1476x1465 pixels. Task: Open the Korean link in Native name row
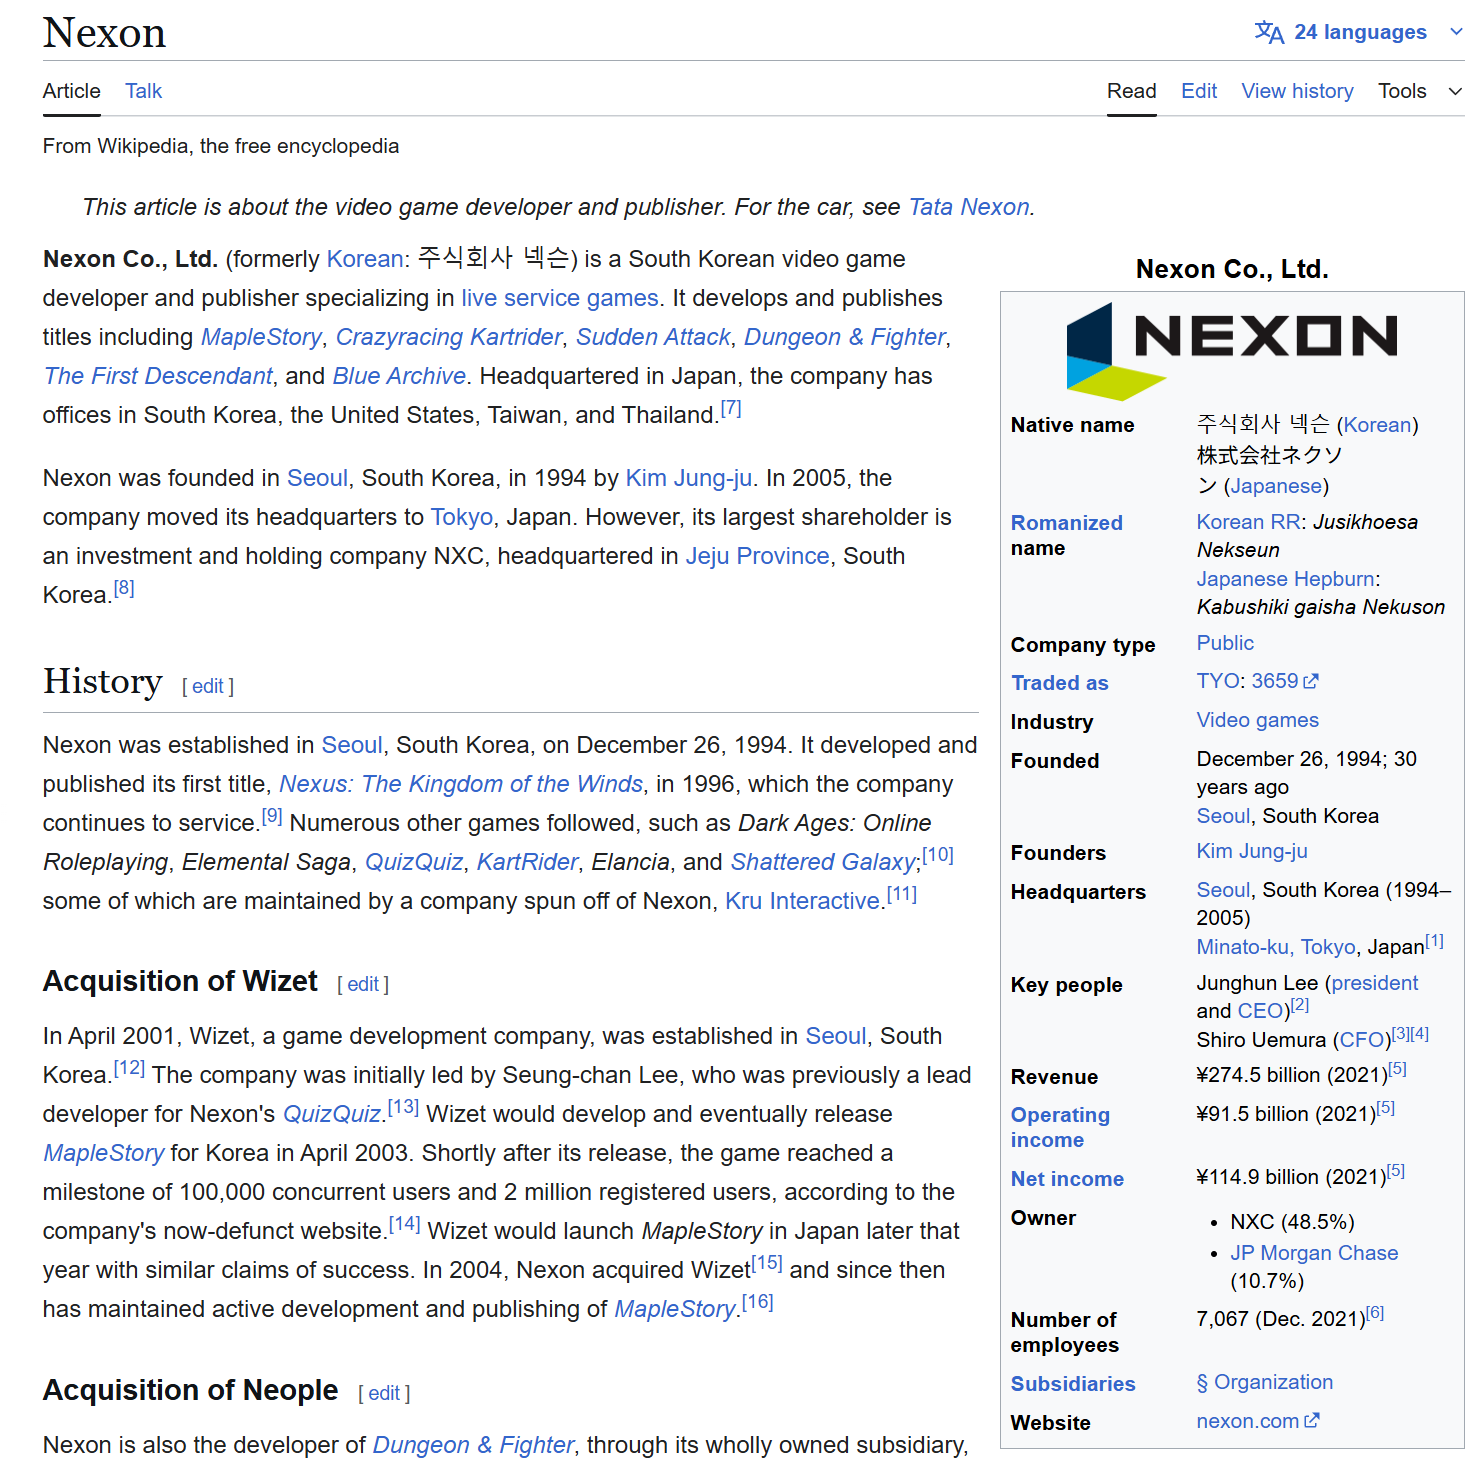(1377, 425)
